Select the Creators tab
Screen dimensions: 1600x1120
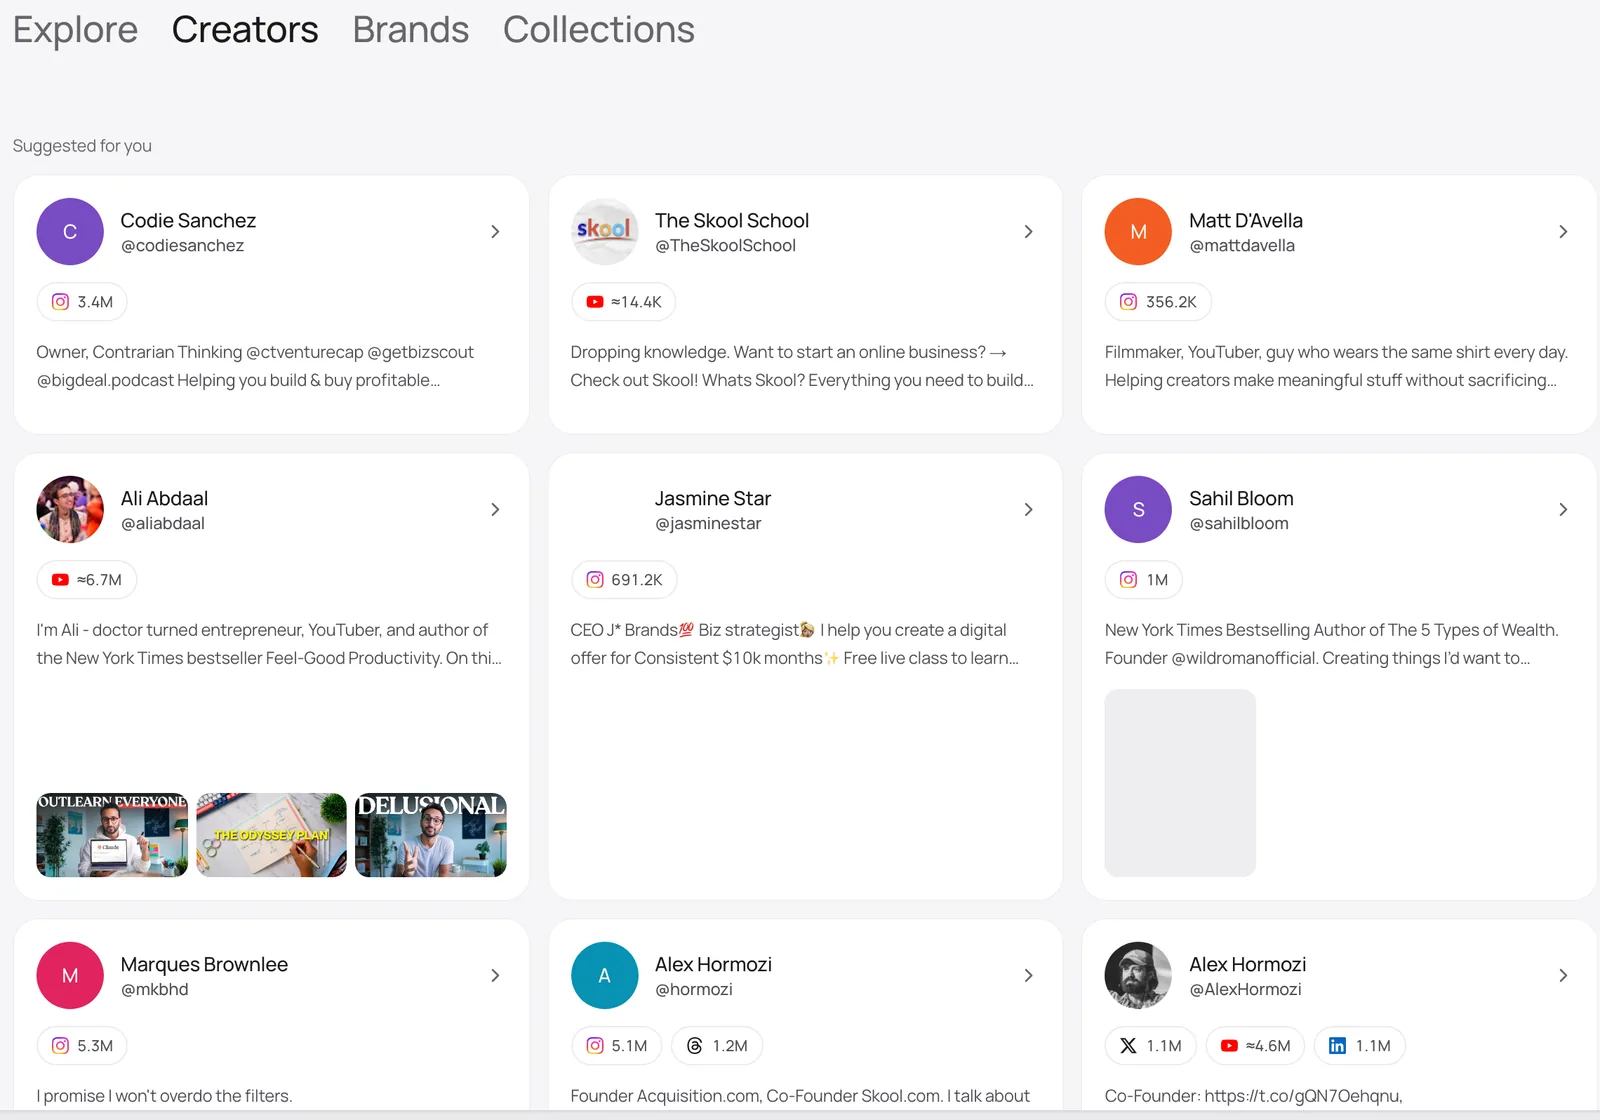point(245,30)
